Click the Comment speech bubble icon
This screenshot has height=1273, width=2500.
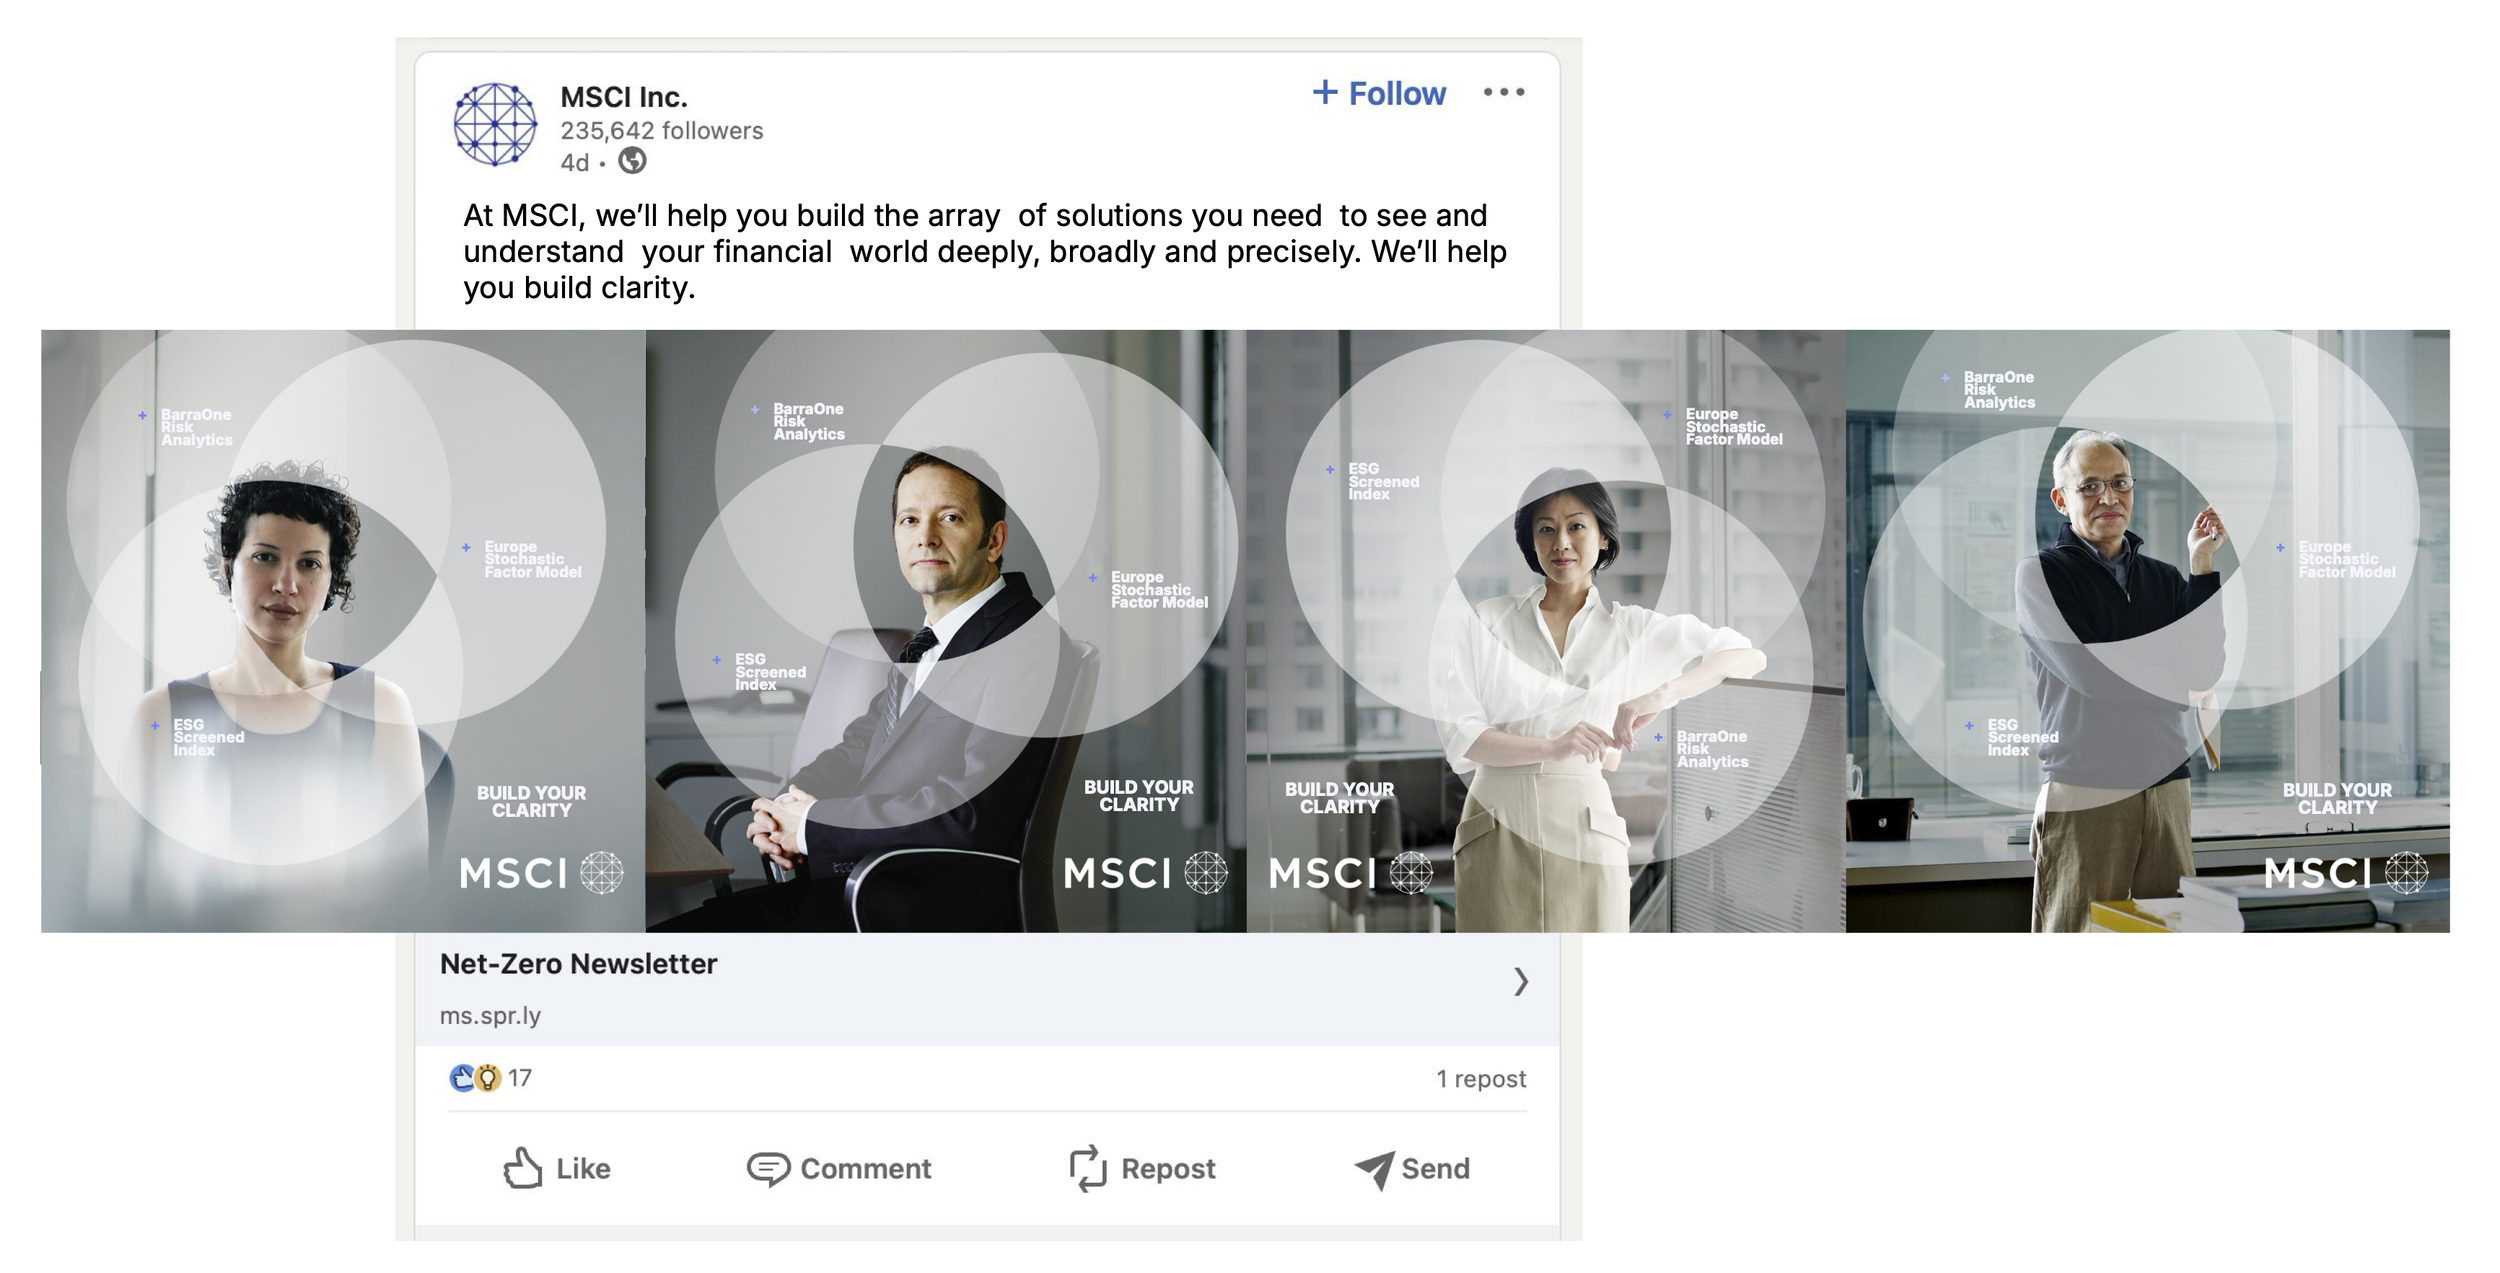point(768,1168)
